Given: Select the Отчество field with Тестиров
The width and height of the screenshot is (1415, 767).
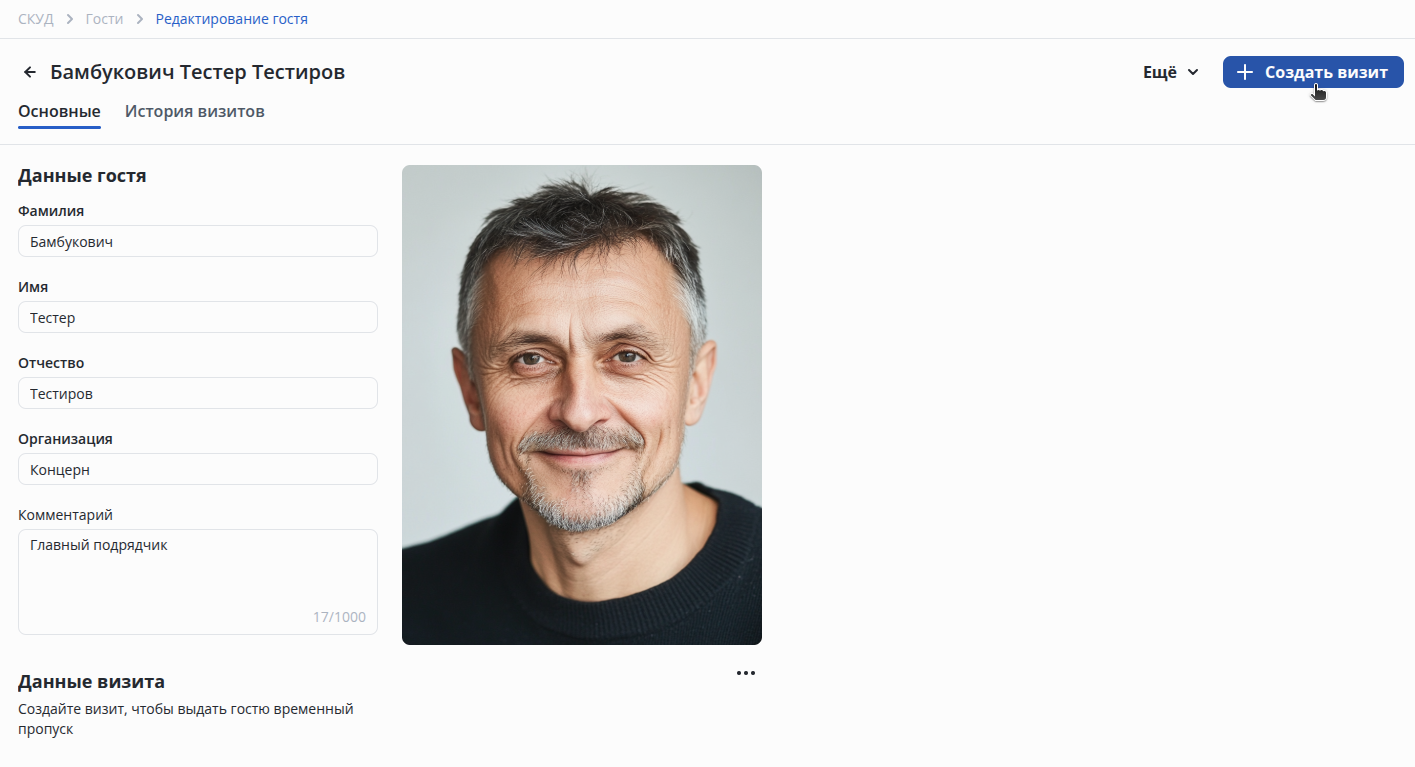Looking at the screenshot, I should point(198,393).
